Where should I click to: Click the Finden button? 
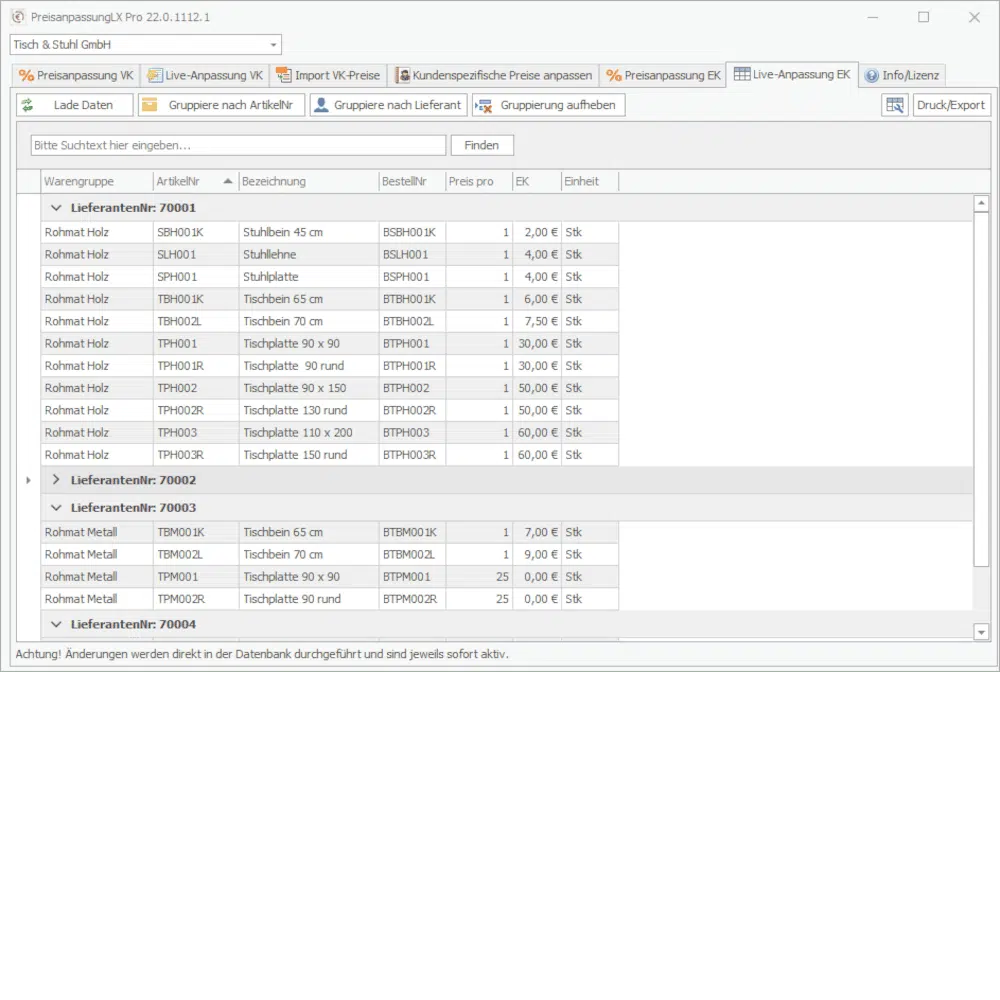pos(481,145)
